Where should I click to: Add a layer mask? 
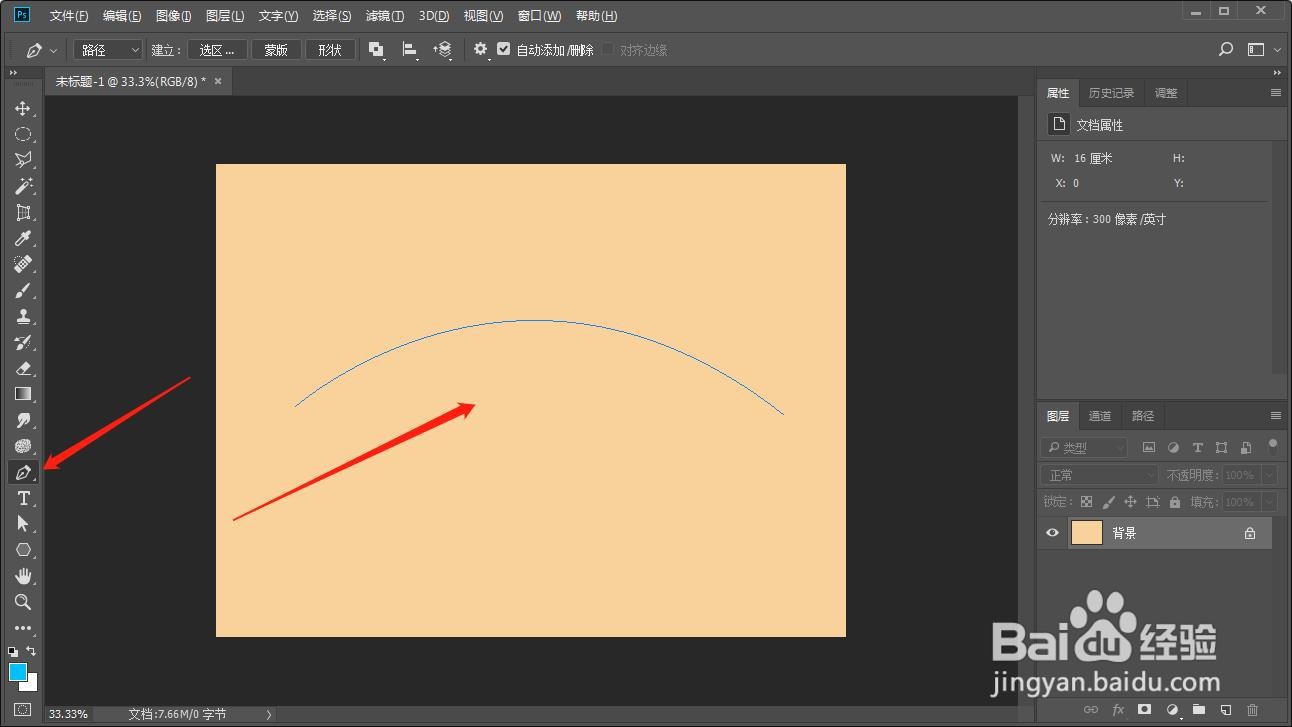1145,709
